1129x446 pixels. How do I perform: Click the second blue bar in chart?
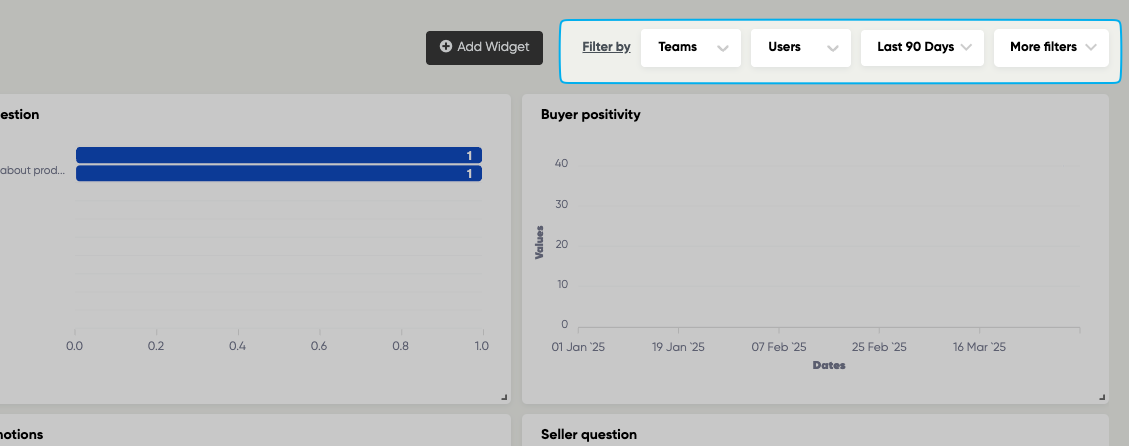point(278,174)
